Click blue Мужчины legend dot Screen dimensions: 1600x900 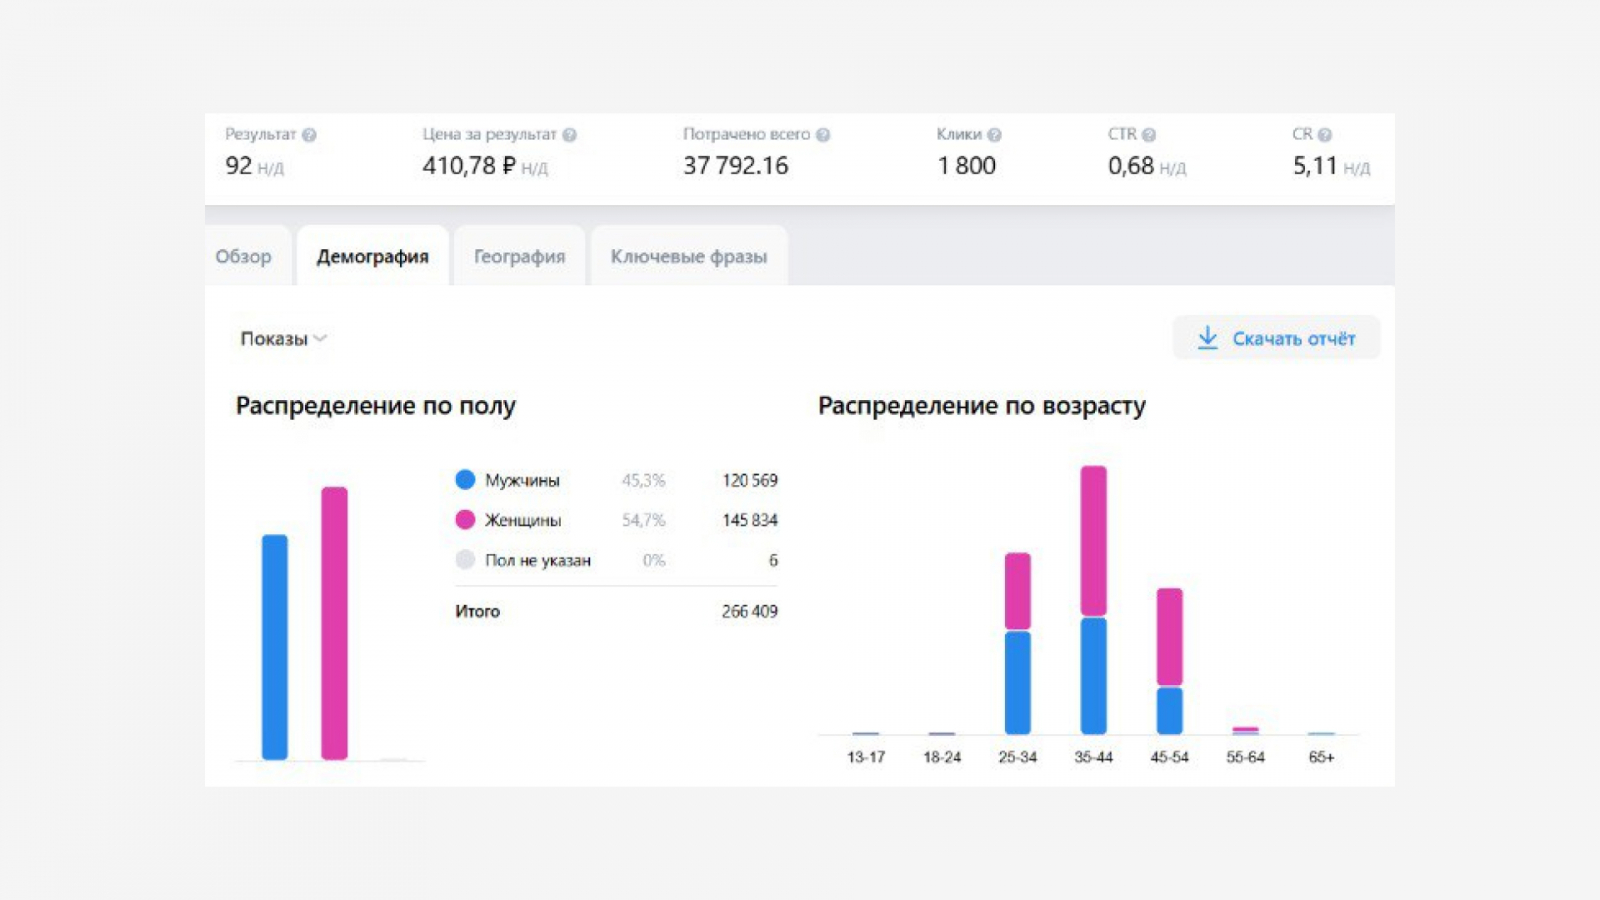(465, 480)
